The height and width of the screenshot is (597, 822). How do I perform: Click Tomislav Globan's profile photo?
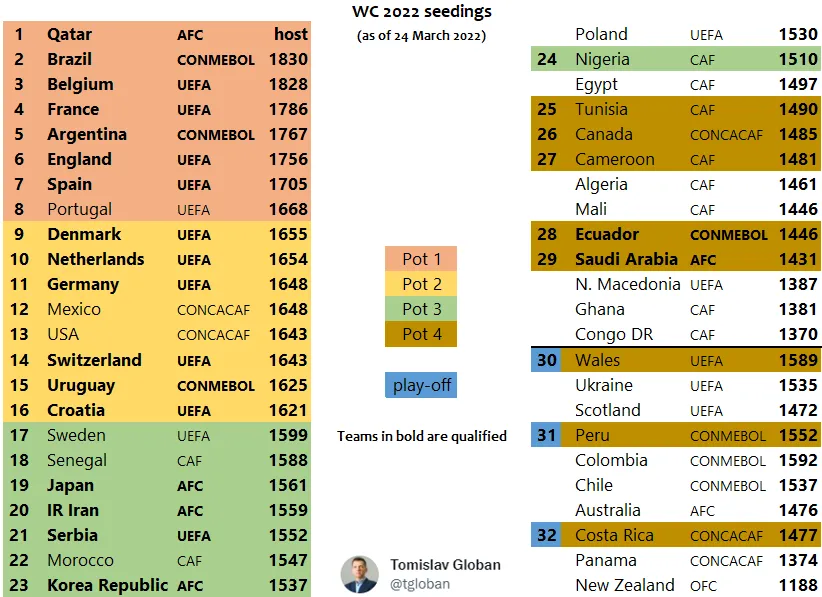tap(359, 574)
